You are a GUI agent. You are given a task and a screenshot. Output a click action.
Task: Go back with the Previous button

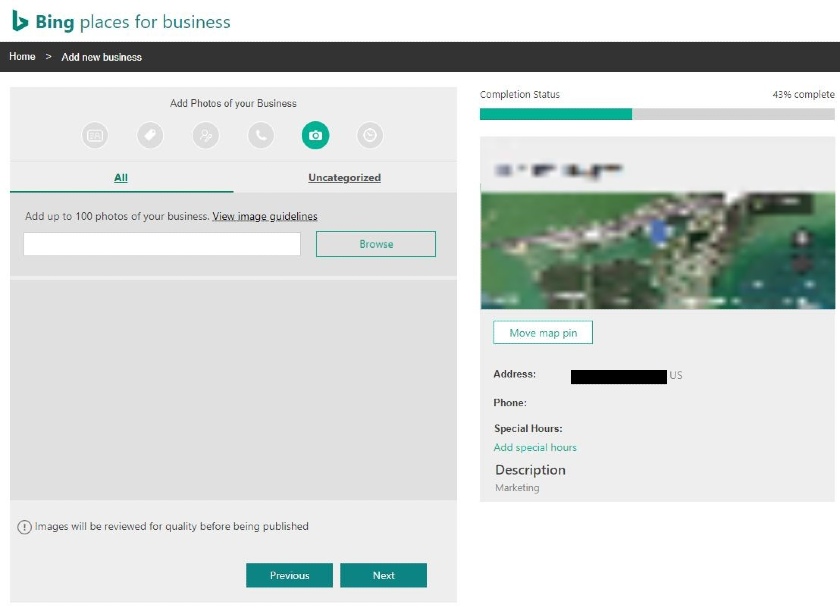tap(289, 575)
